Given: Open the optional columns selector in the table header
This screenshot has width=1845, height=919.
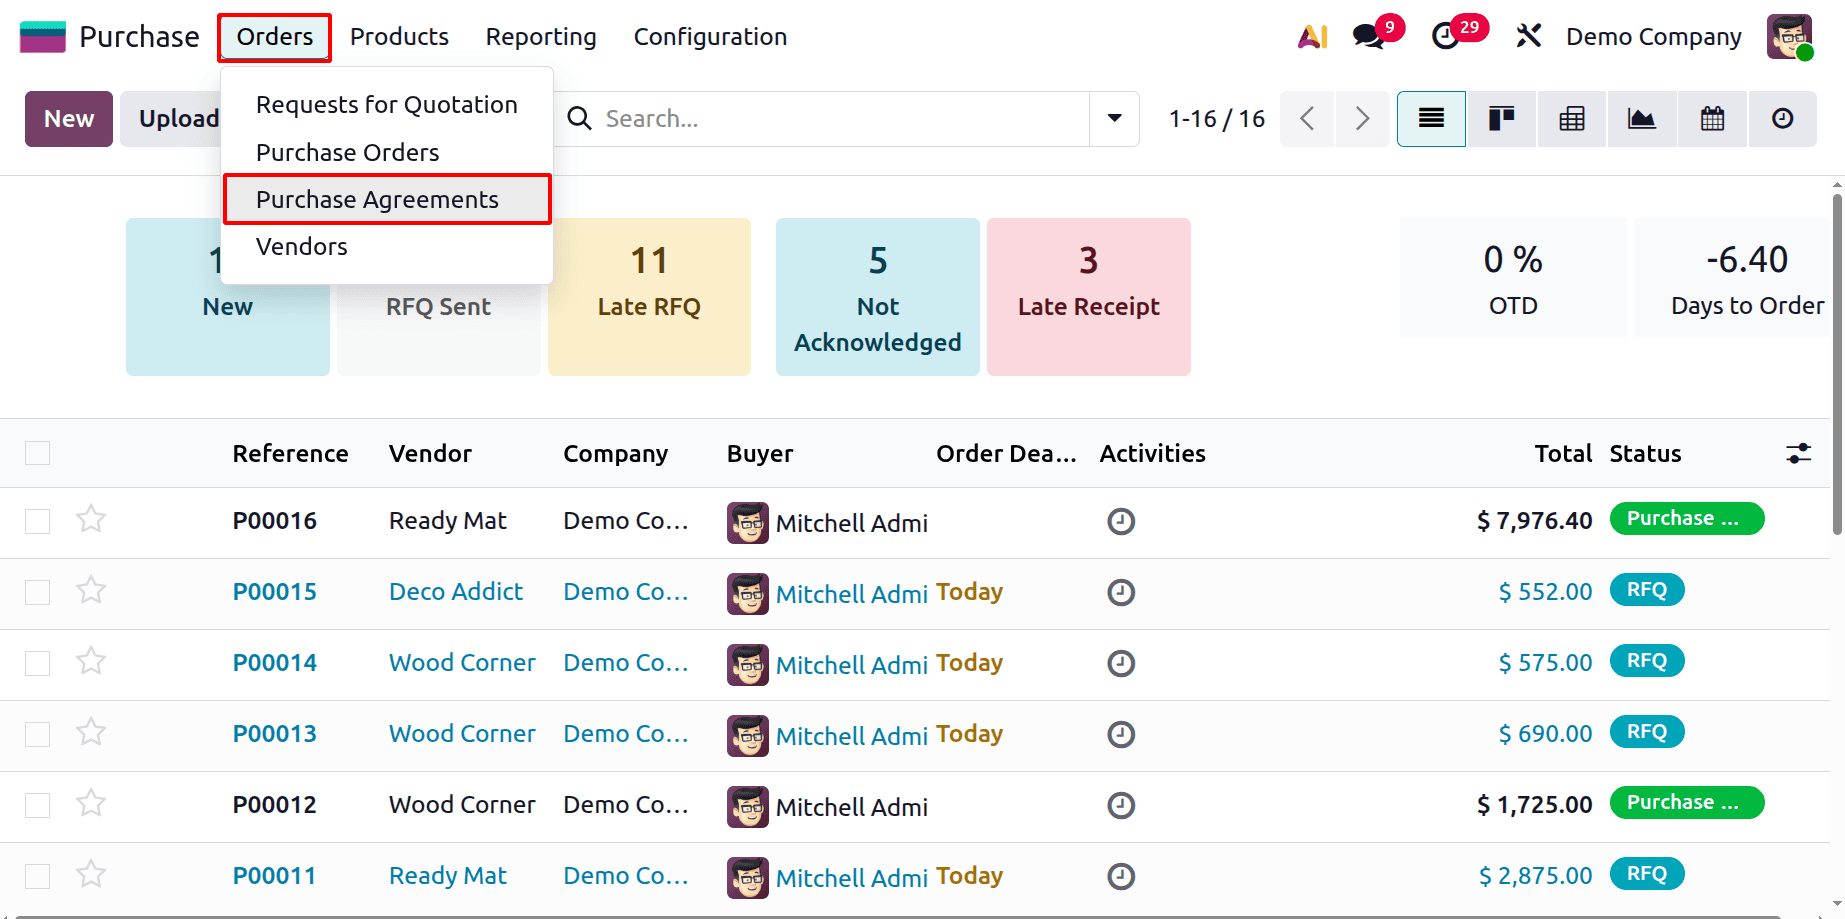Looking at the screenshot, I should pos(1797,453).
